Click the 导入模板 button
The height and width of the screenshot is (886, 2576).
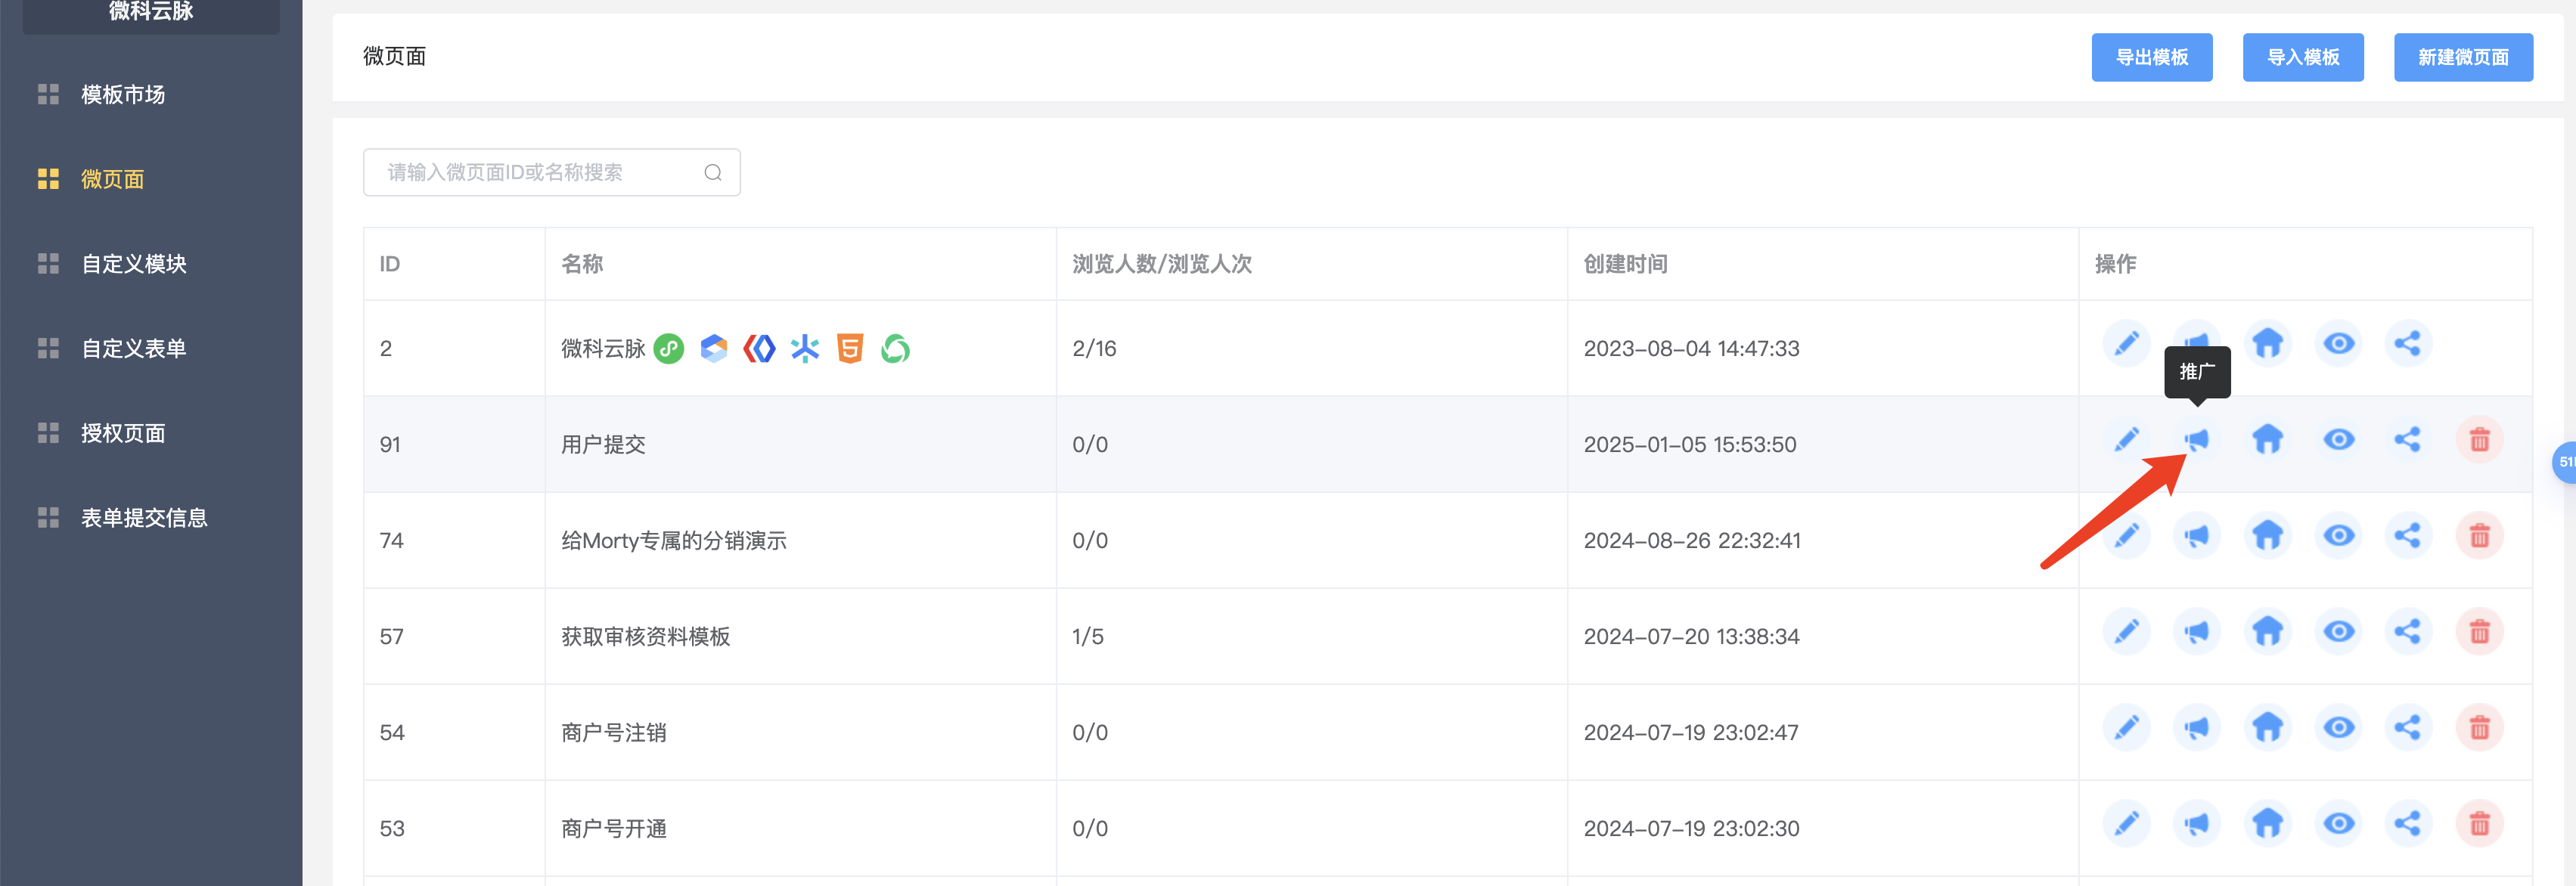point(2303,58)
